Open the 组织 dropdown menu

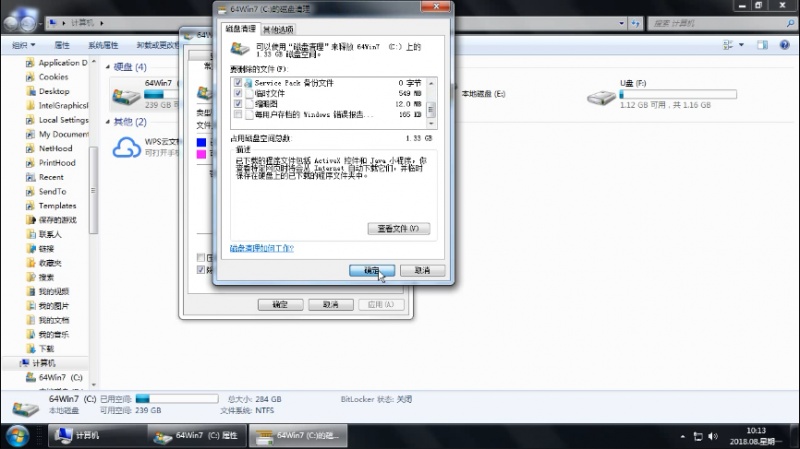pos(23,45)
